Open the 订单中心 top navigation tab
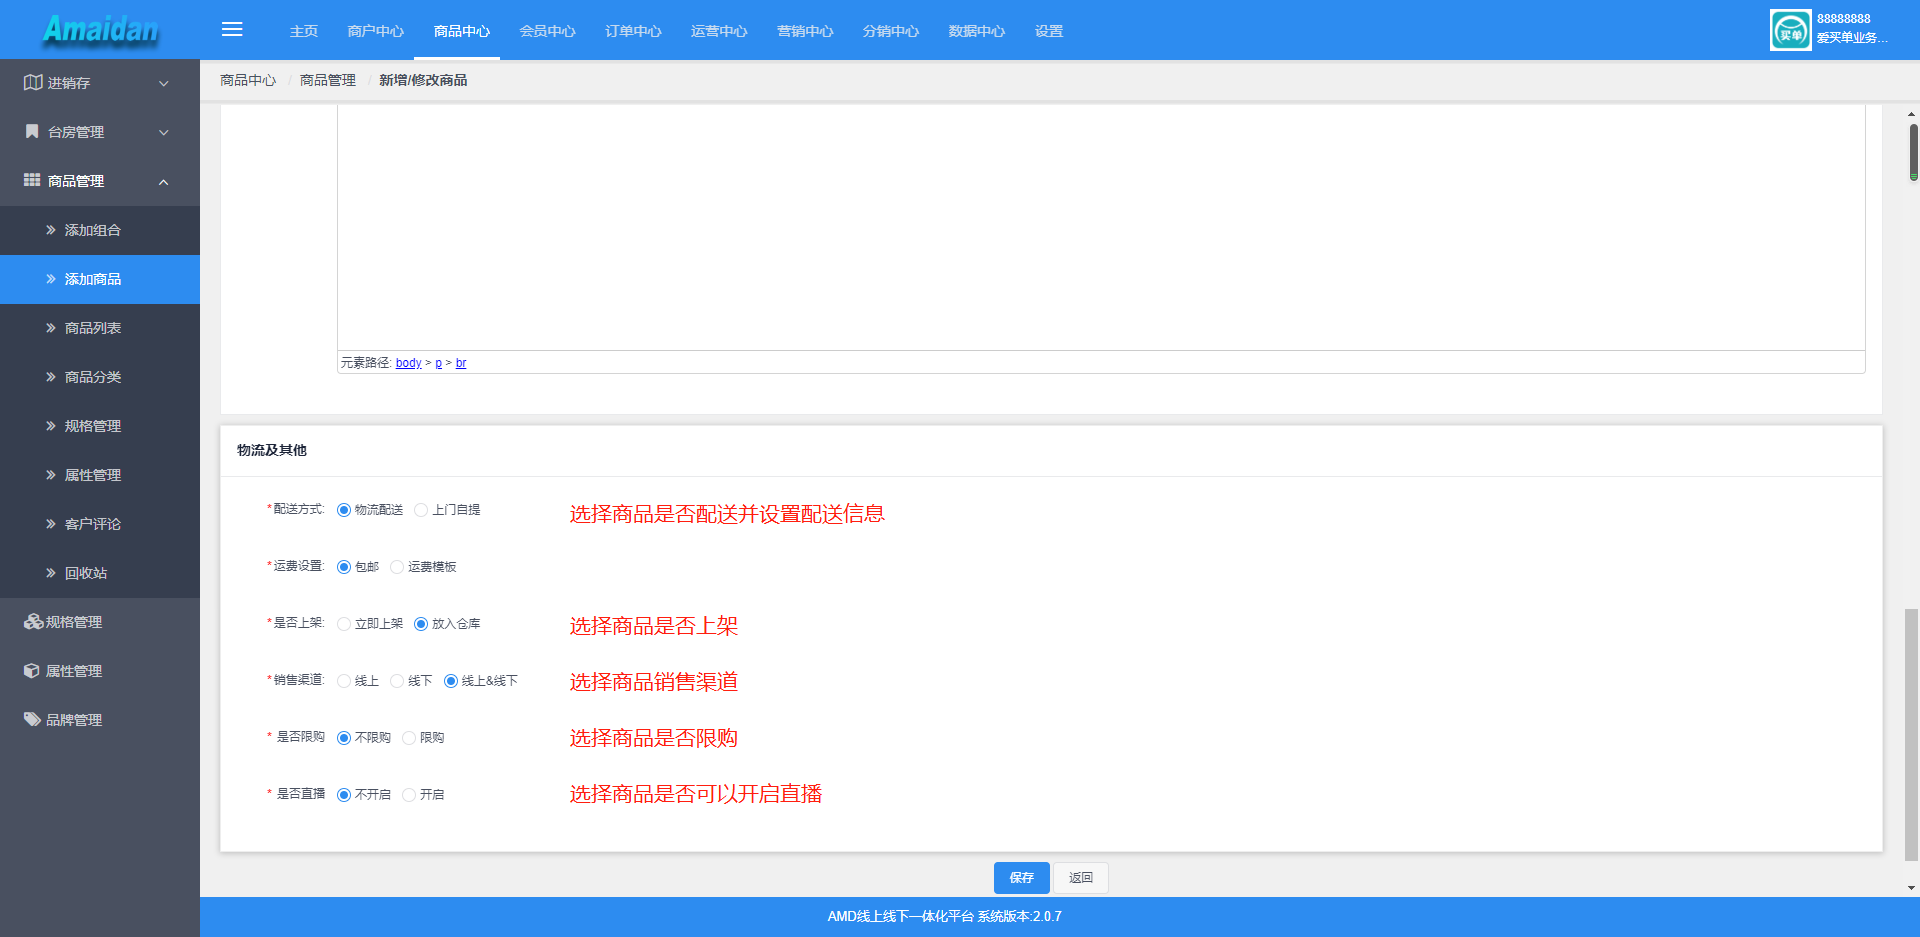 point(634,31)
